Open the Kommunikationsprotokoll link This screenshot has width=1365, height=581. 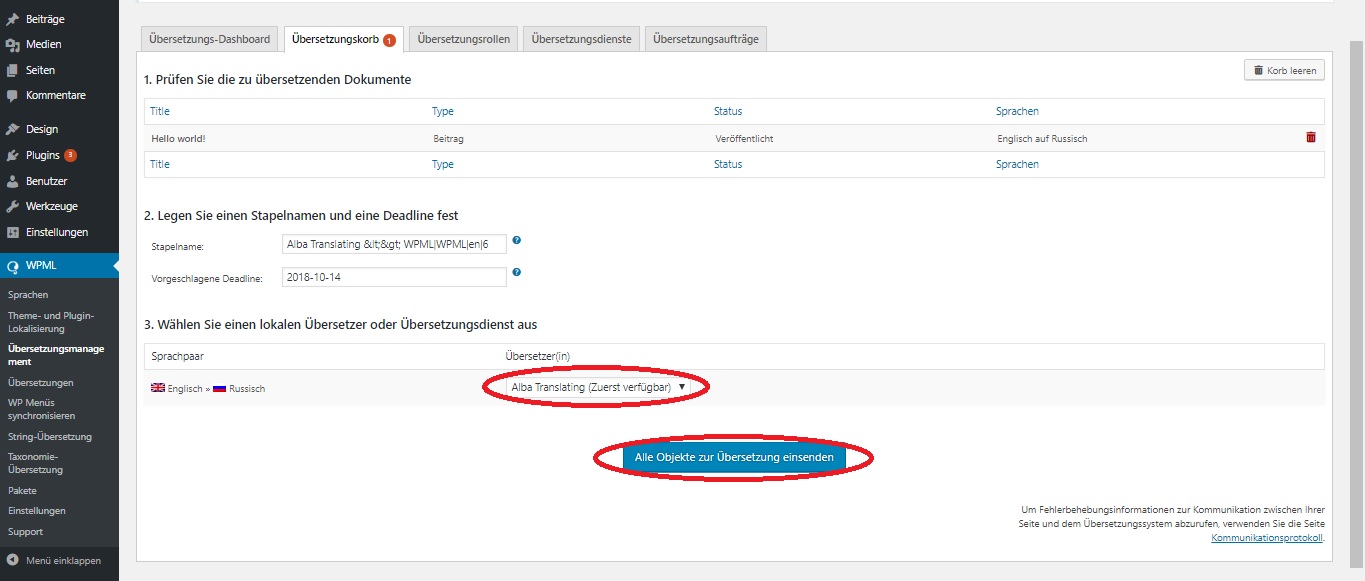1266,538
